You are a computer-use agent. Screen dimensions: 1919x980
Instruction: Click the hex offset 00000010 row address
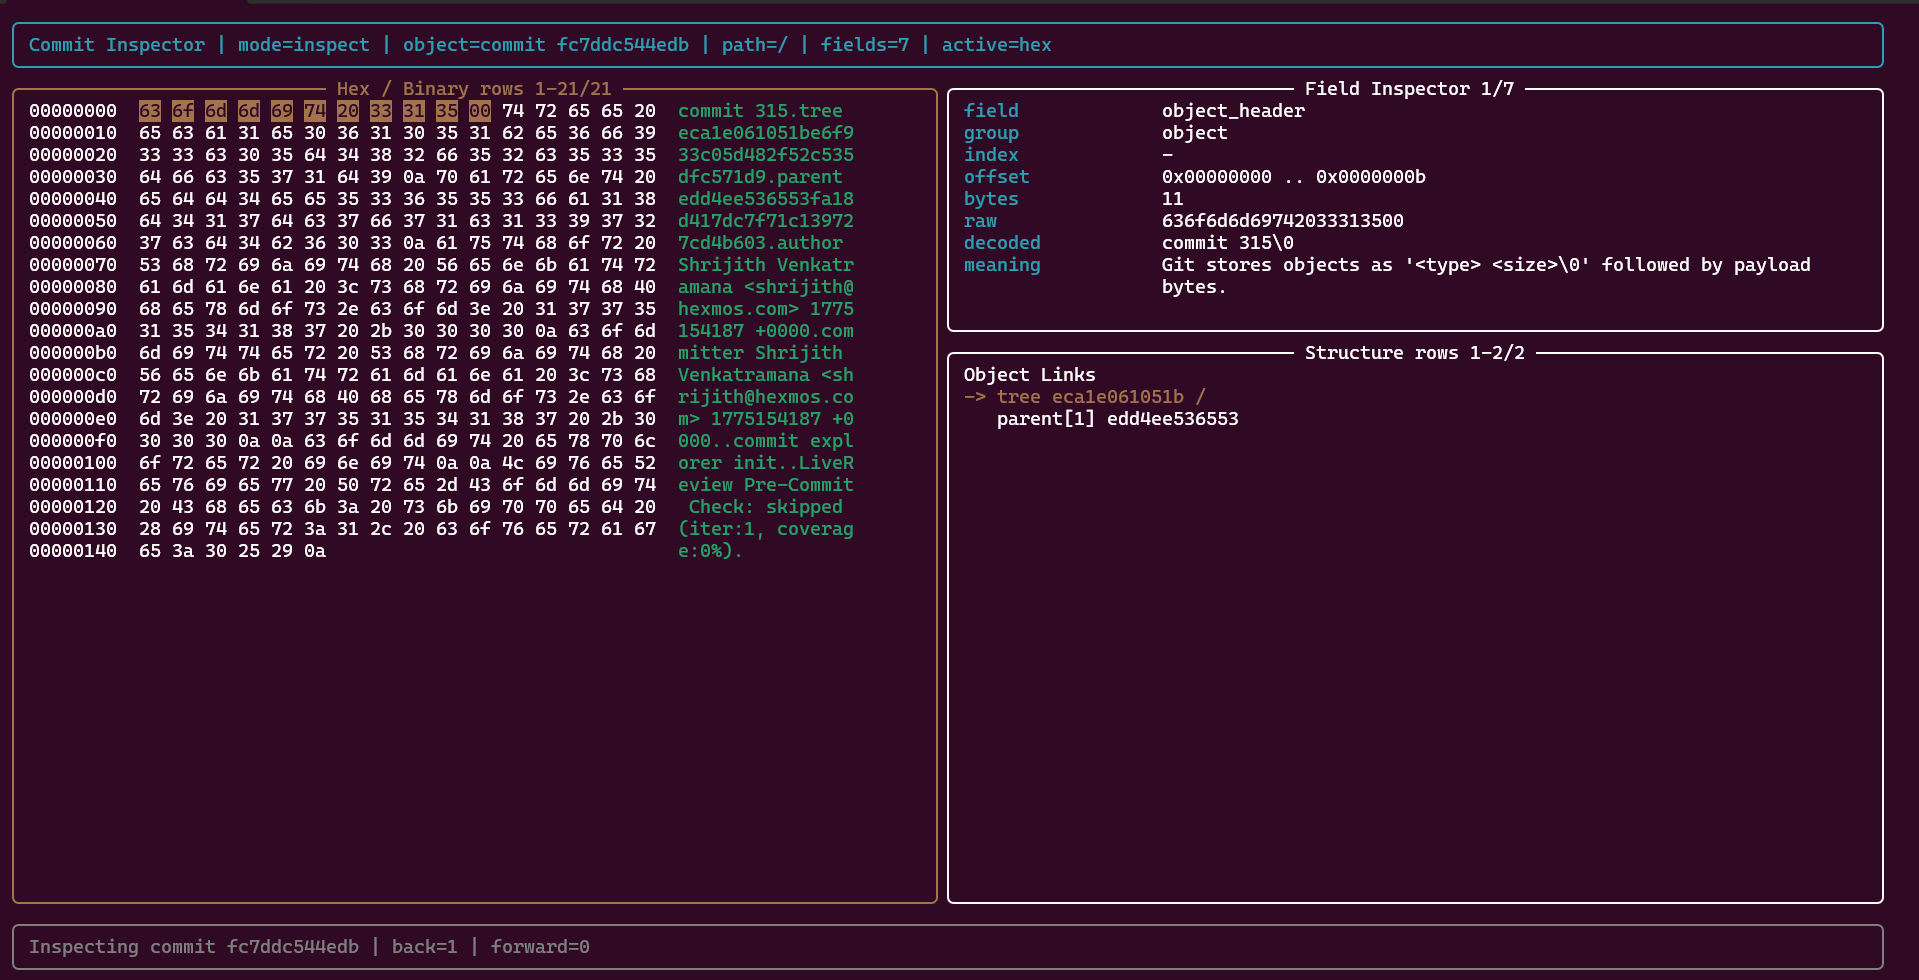click(x=73, y=133)
